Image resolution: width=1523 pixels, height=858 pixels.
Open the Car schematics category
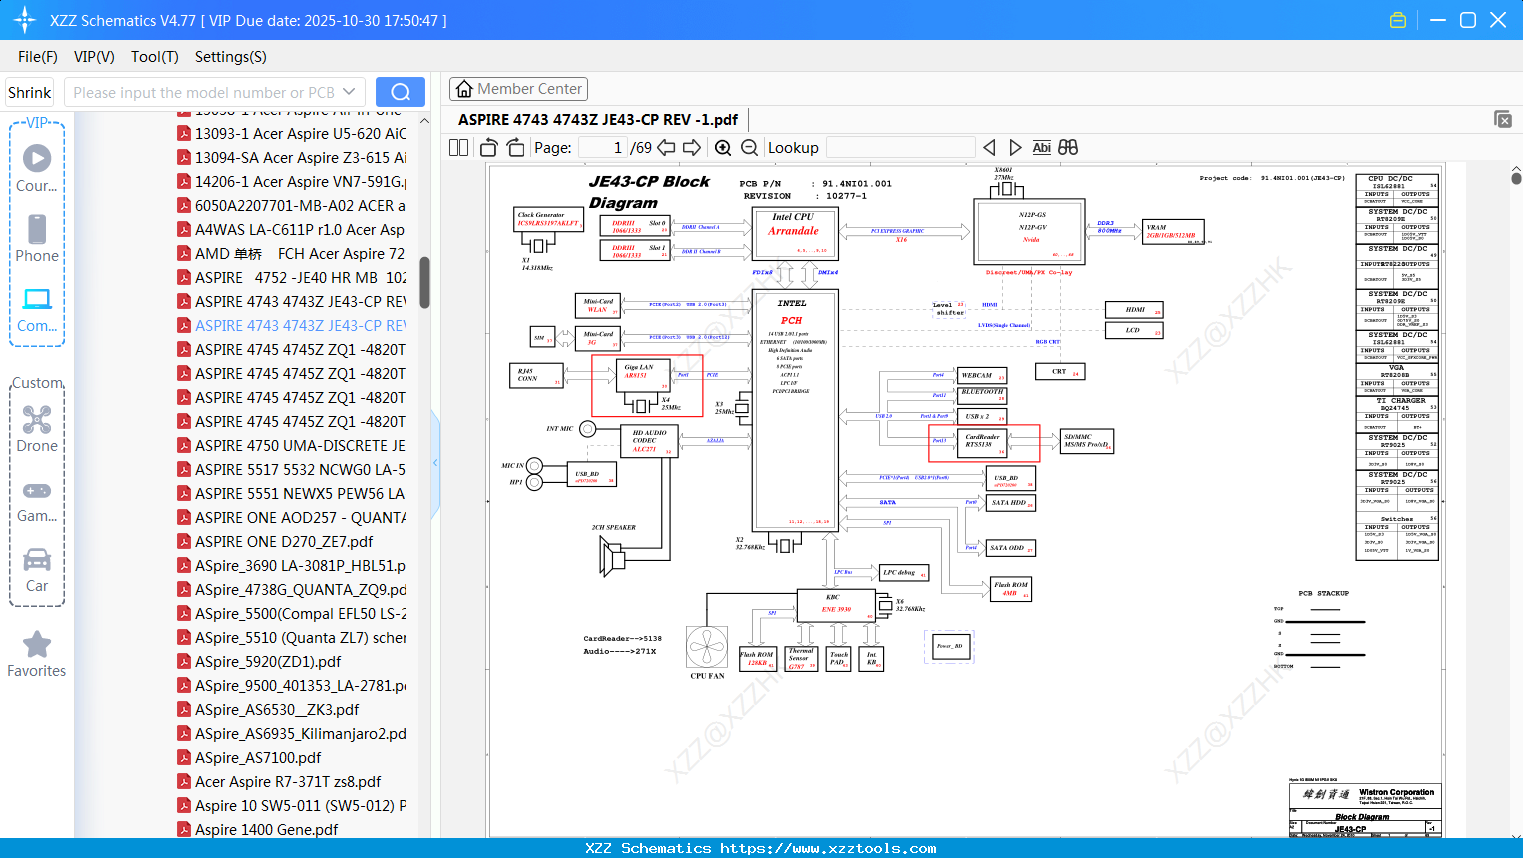pyautogui.click(x=37, y=569)
